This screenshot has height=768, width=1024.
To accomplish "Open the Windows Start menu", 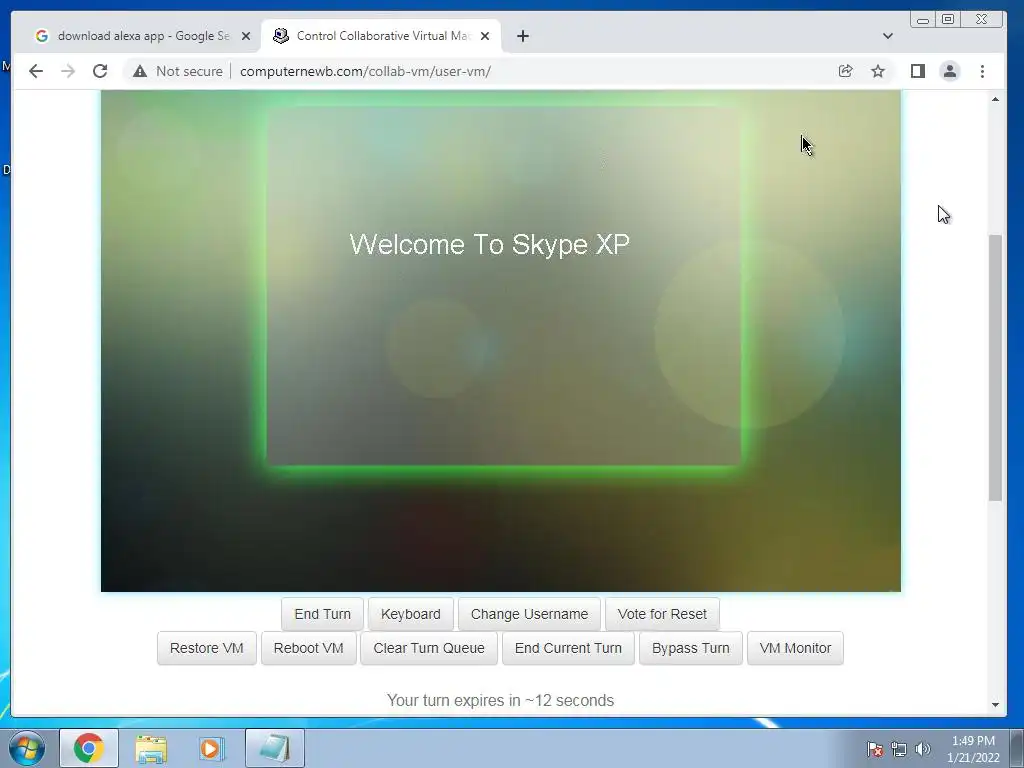I will [27, 748].
